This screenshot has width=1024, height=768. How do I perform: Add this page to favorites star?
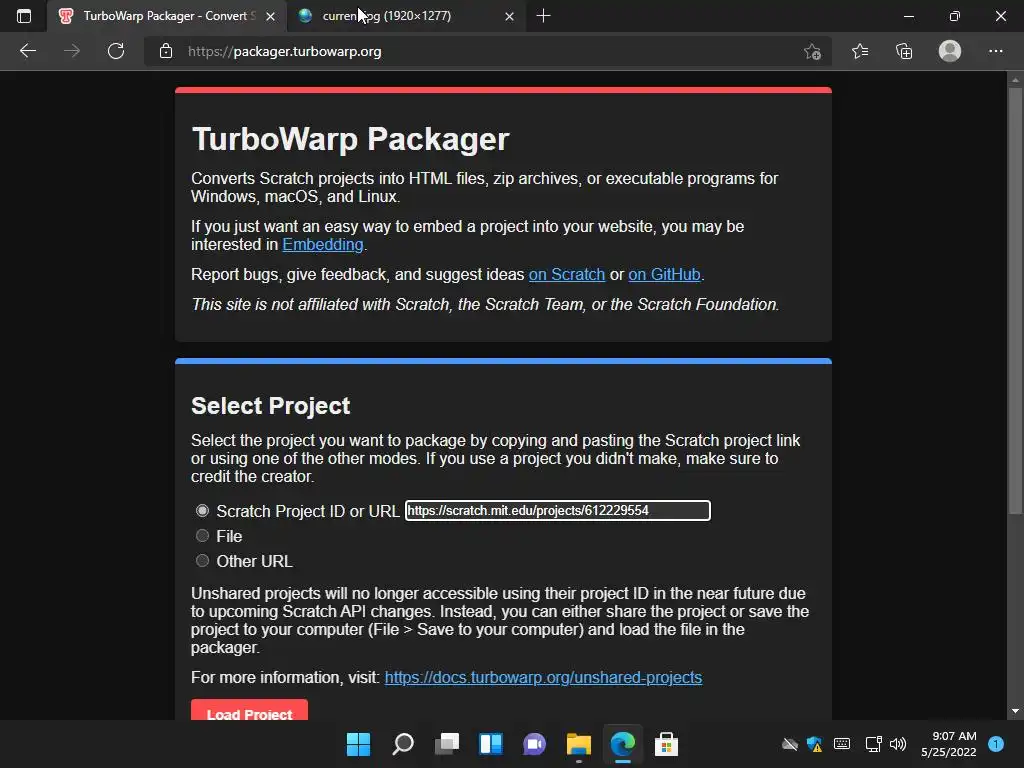(812, 51)
